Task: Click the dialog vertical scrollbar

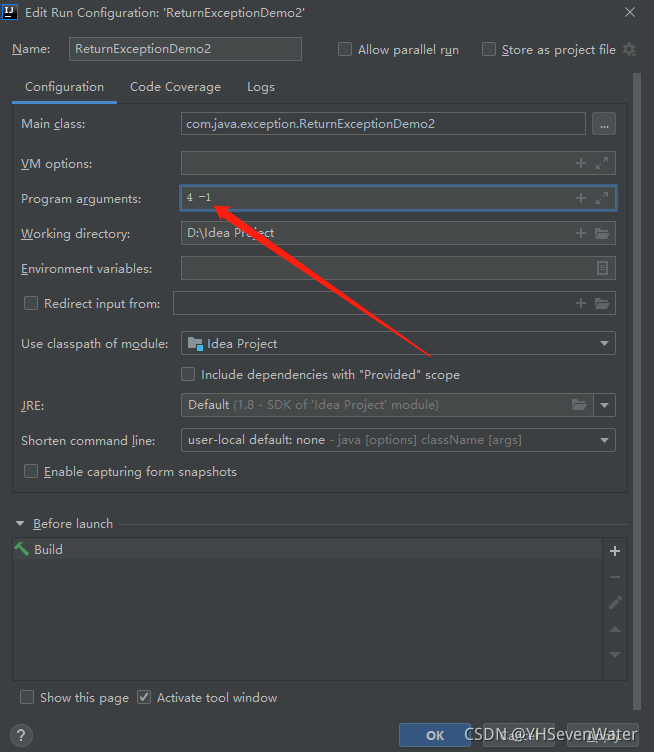Action: tap(637, 391)
